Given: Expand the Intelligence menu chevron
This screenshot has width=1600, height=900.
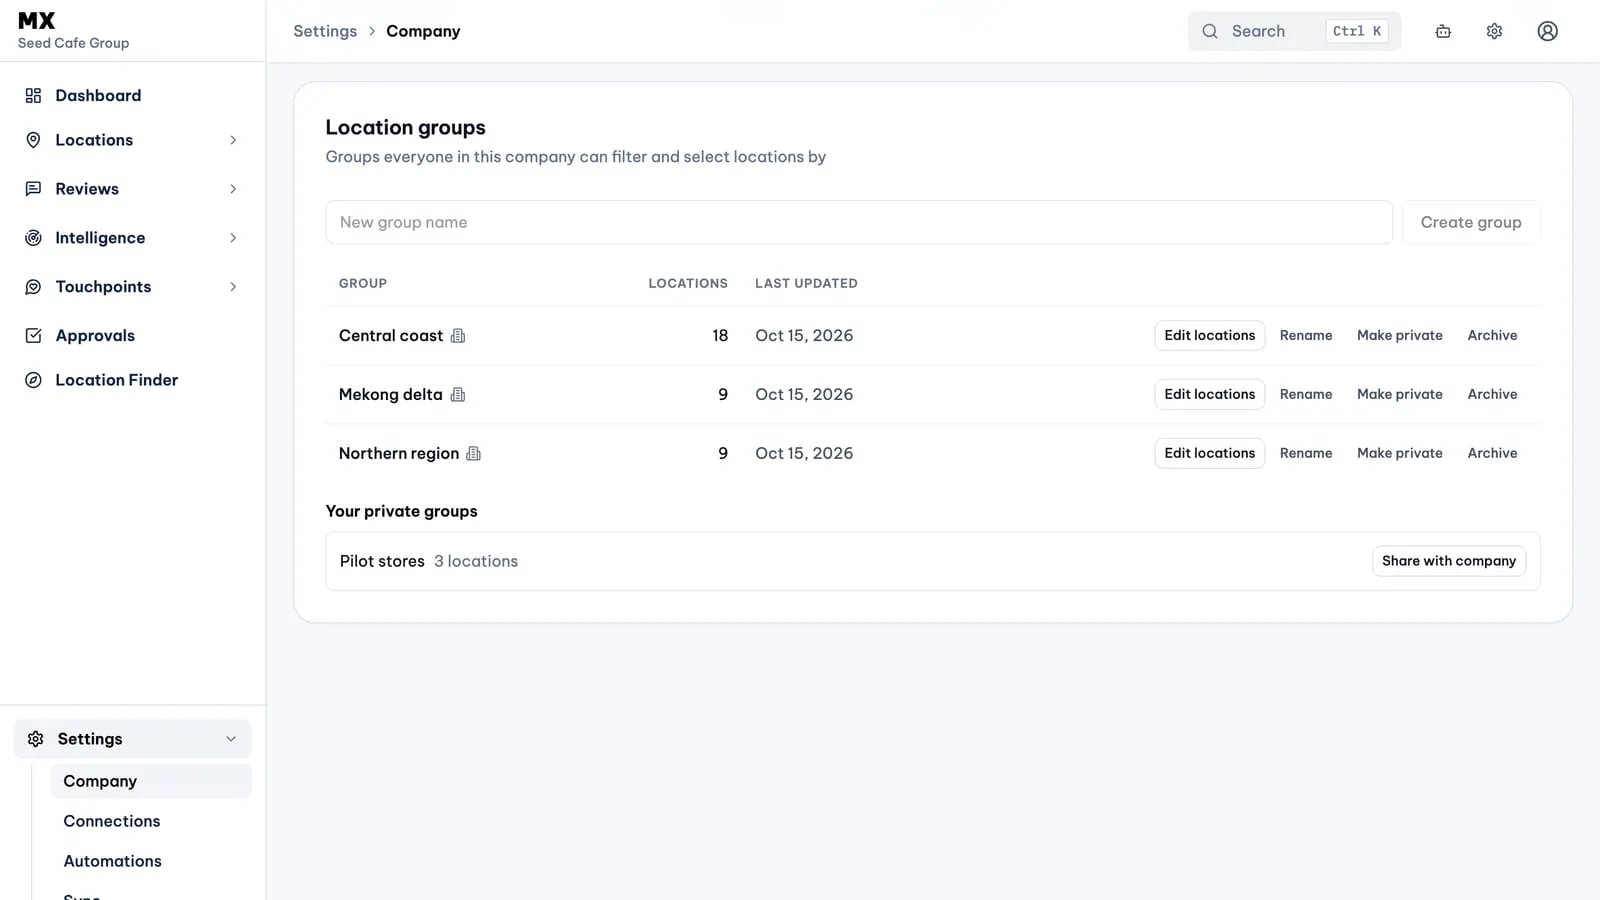Looking at the screenshot, I should pyautogui.click(x=233, y=238).
